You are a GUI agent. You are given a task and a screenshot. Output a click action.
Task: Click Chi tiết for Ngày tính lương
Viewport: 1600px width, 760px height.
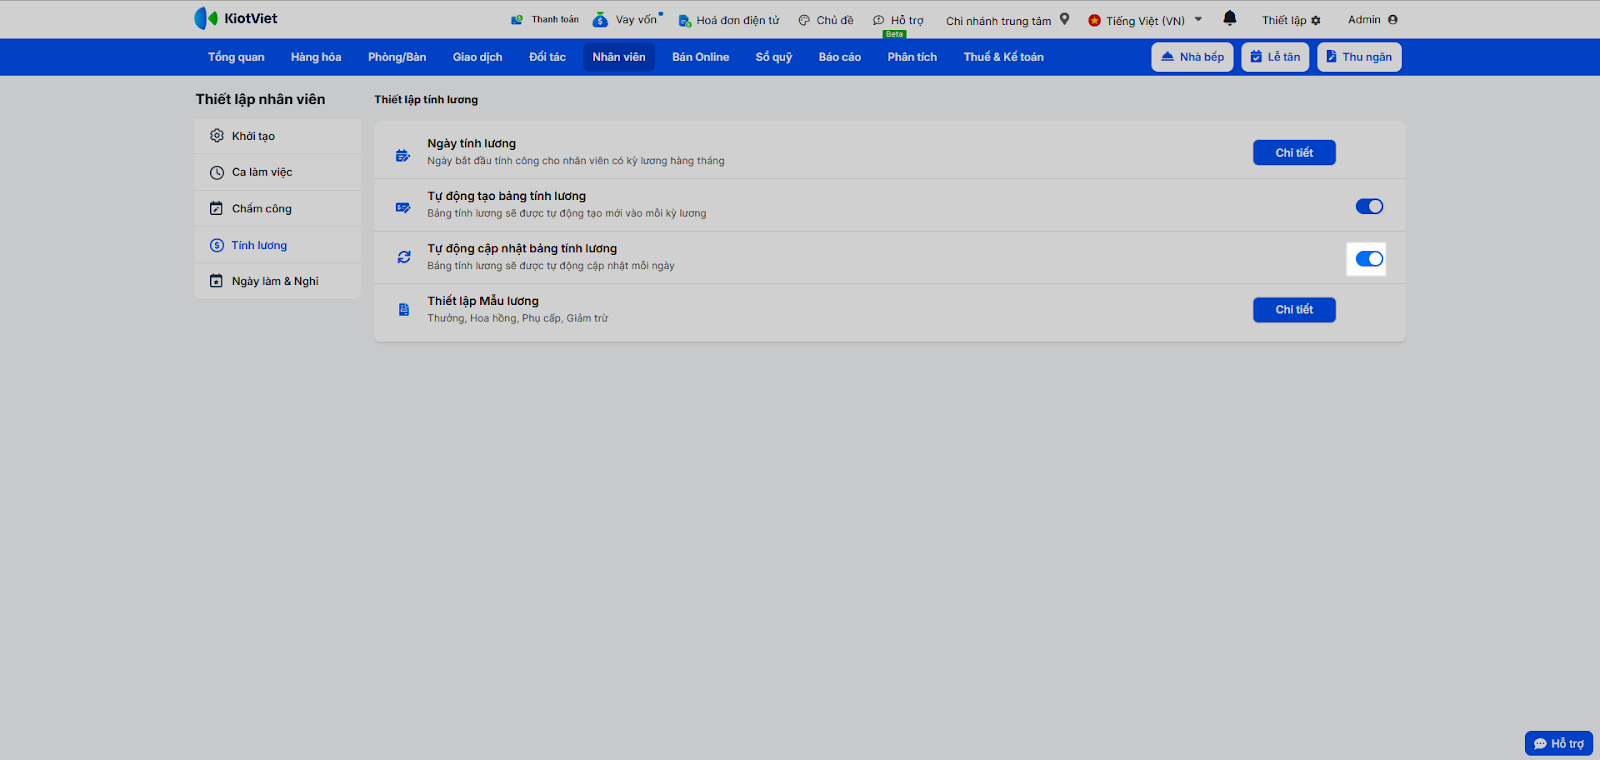(1294, 153)
